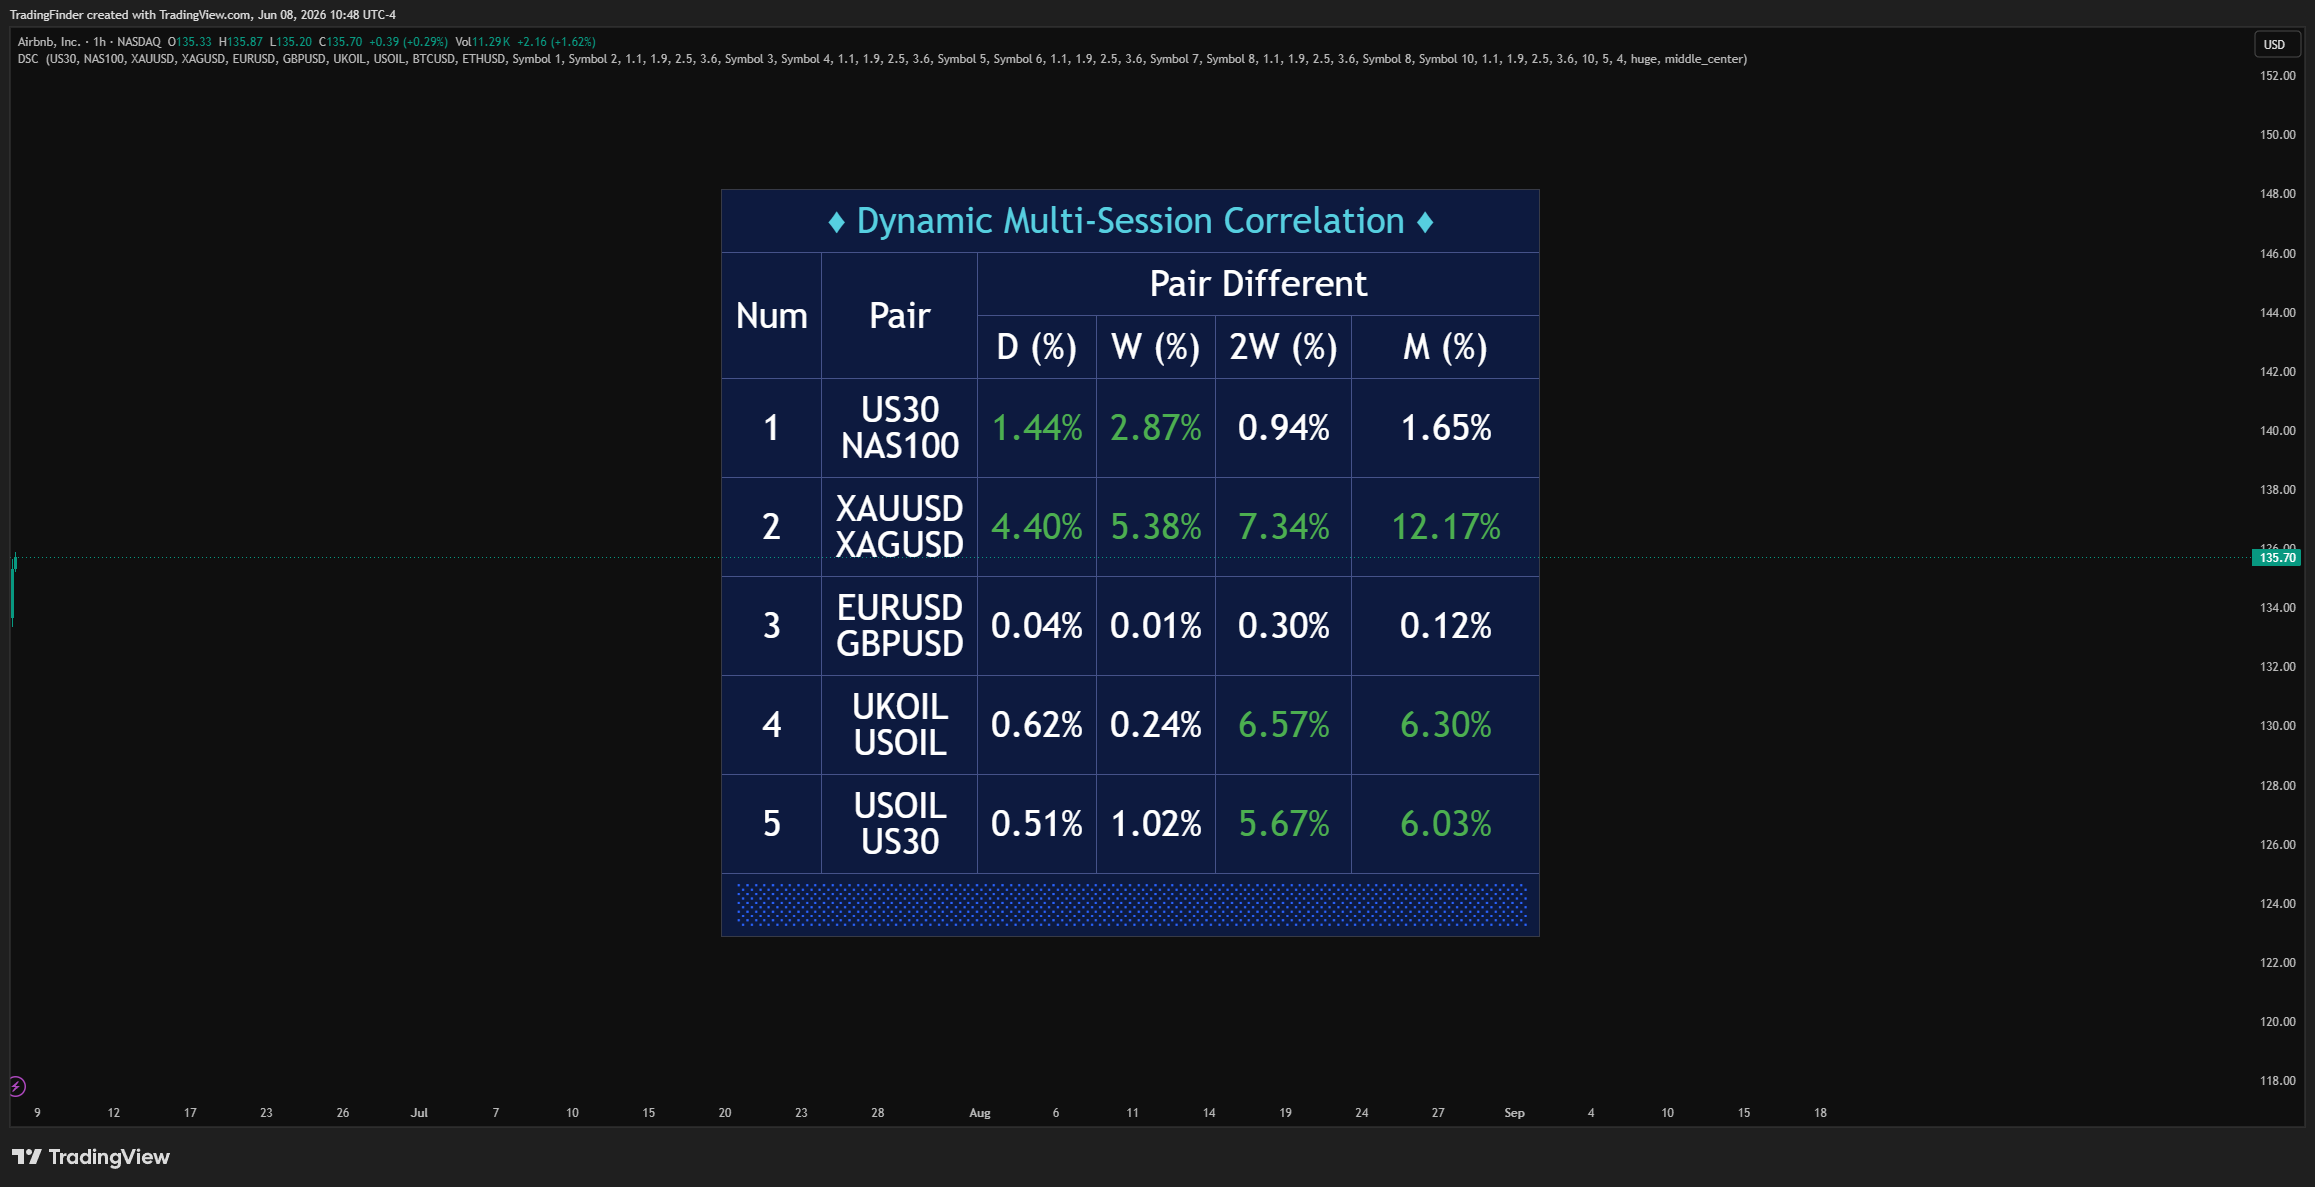Click the Dynamic Multi-Session Correlation title
This screenshot has width=2315, height=1187.
click(1130, 221)
